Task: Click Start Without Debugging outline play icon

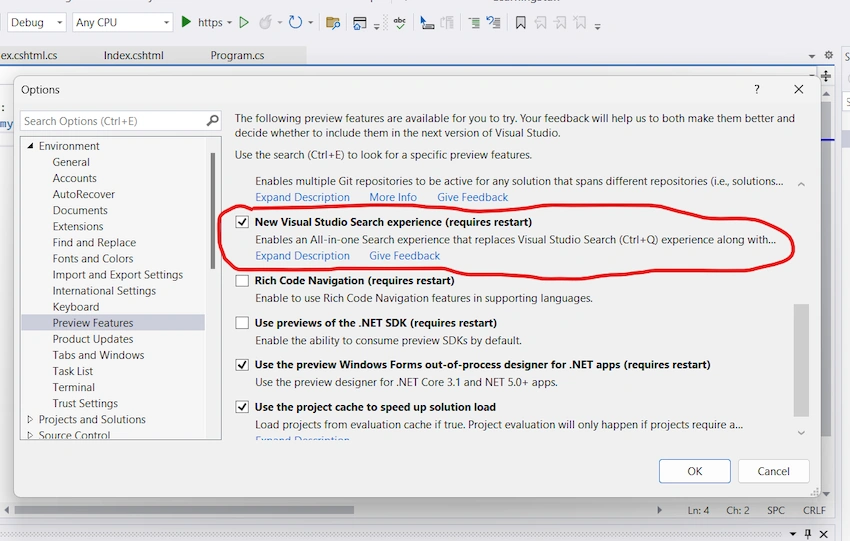Action: tap(244, 22)
